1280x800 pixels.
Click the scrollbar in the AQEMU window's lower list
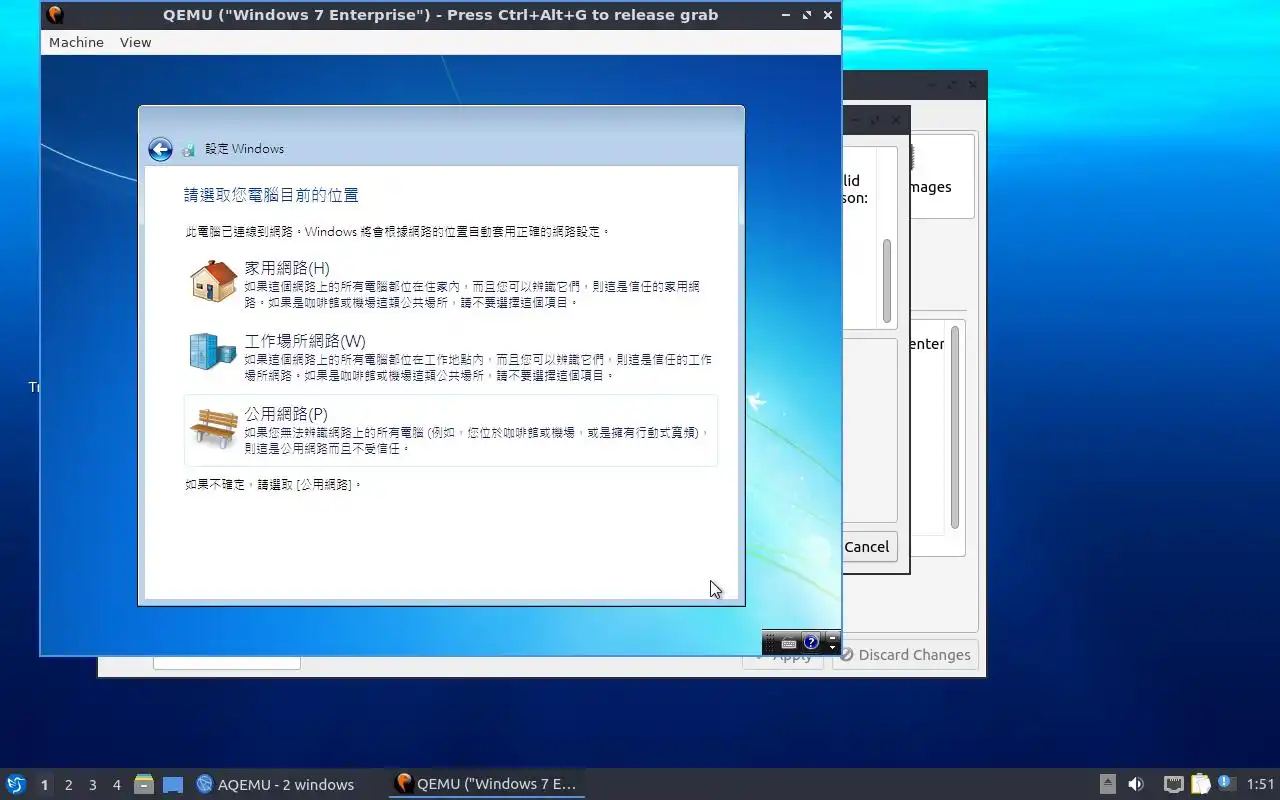955,427
